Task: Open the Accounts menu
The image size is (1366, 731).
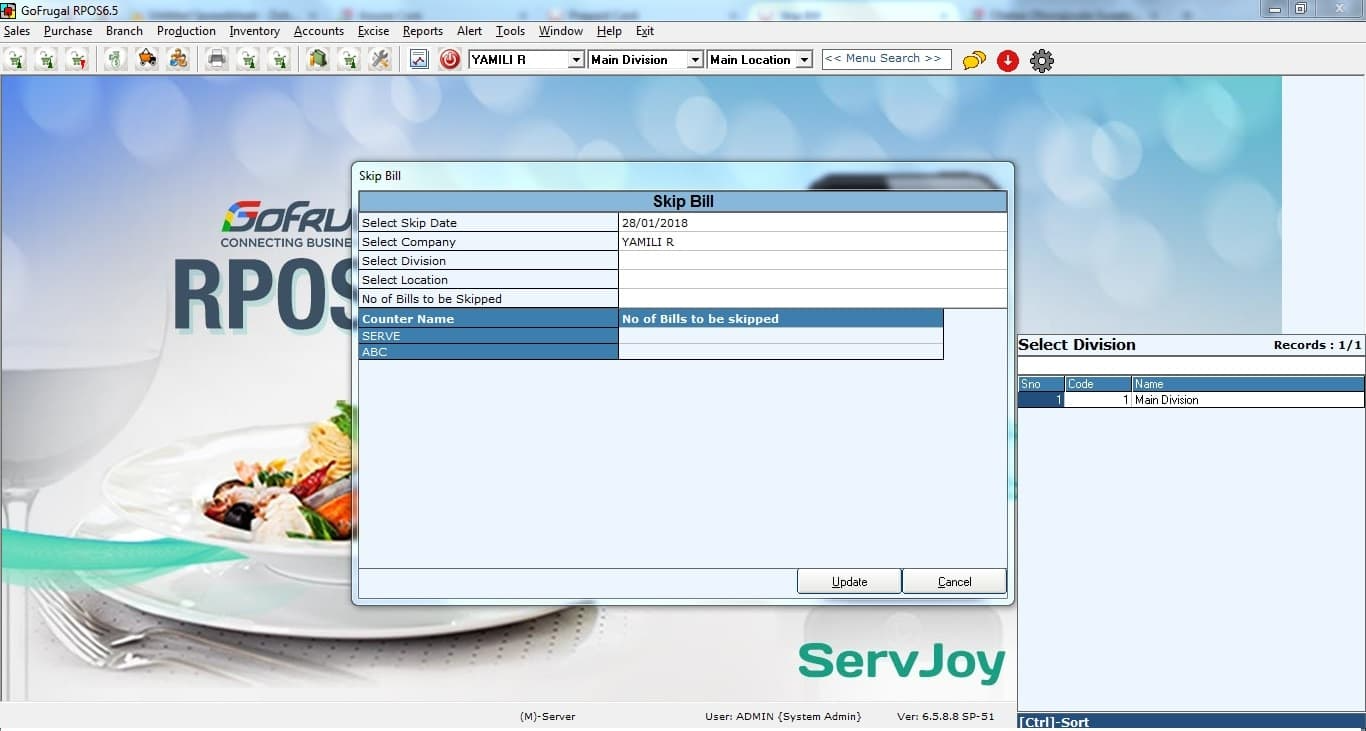Action: tap(319, 31)
